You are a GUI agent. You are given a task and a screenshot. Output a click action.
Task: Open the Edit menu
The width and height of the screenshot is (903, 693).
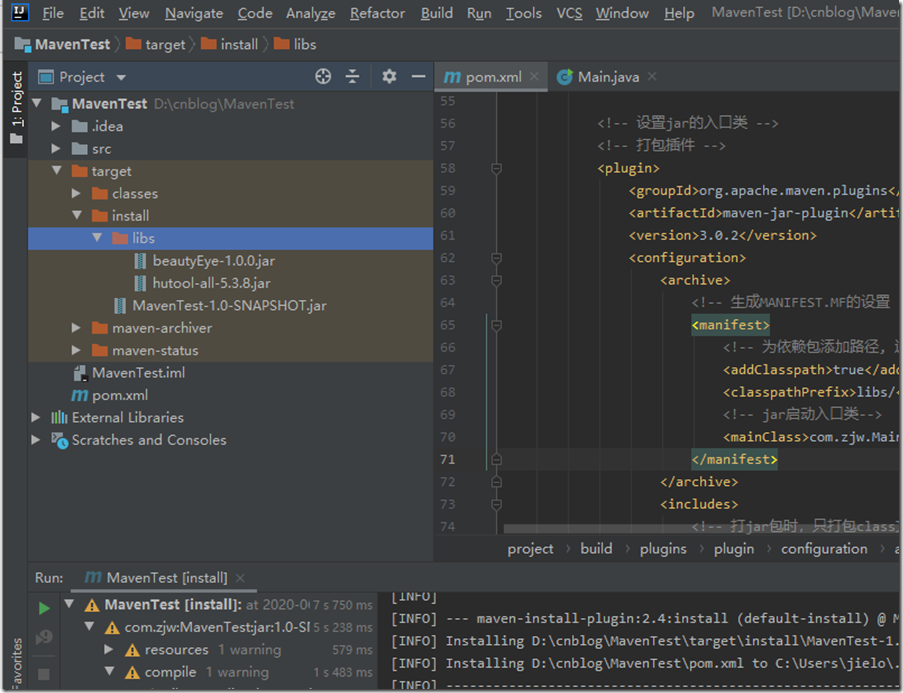[x=92, y=13]
